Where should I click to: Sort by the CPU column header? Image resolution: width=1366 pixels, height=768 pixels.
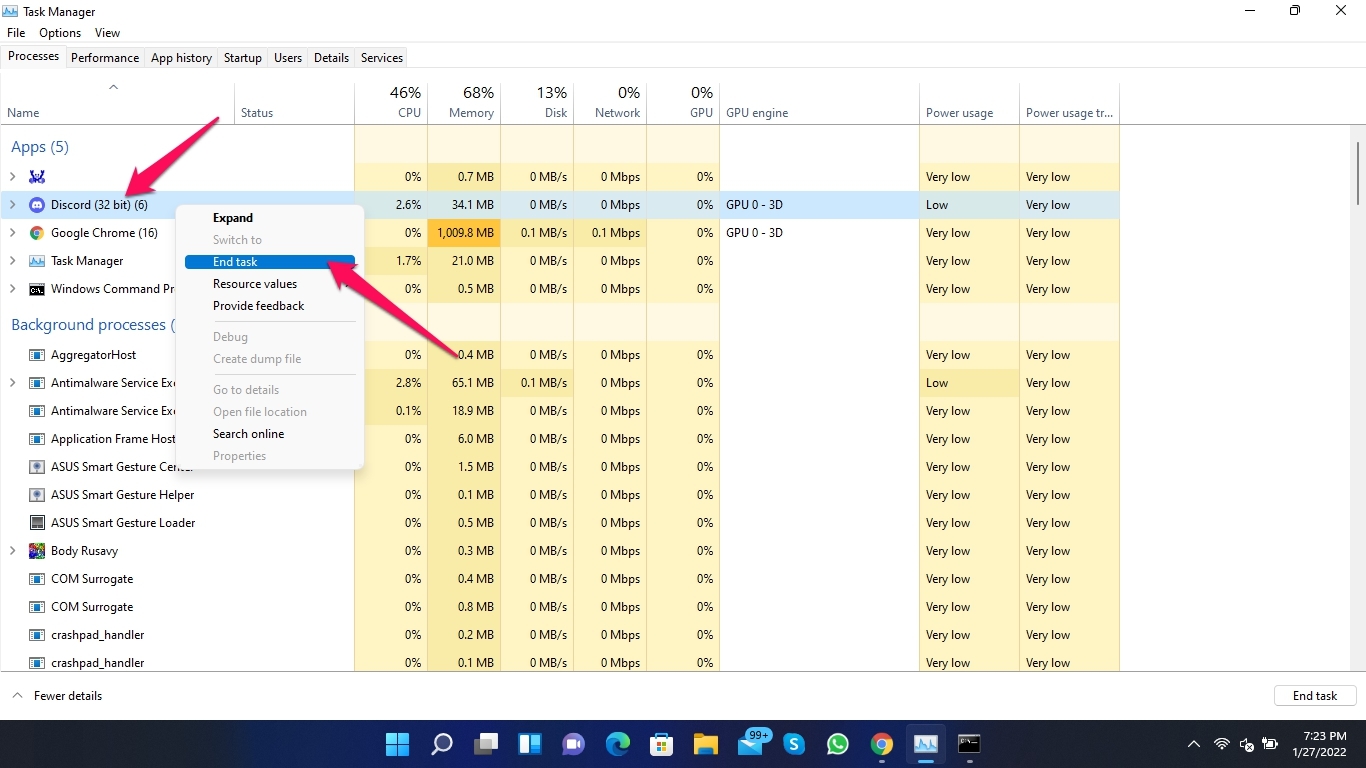(x=391, y=101)
